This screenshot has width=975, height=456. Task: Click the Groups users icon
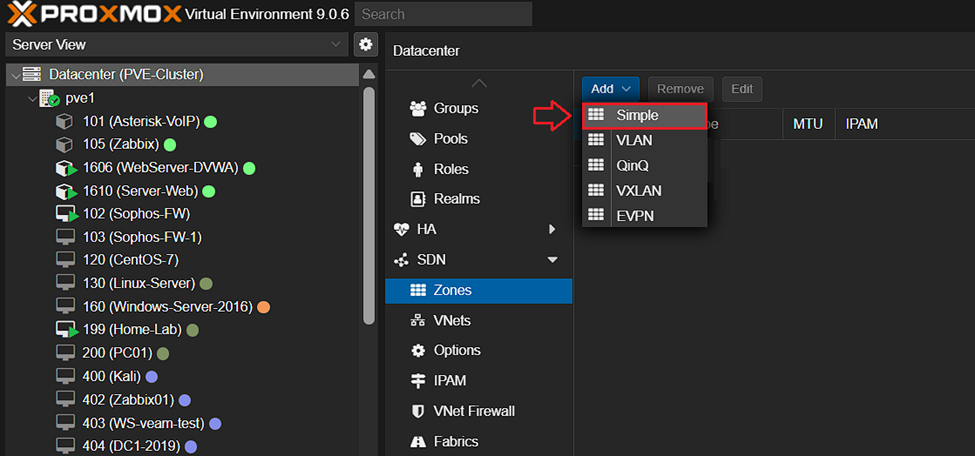coord(418,108)
